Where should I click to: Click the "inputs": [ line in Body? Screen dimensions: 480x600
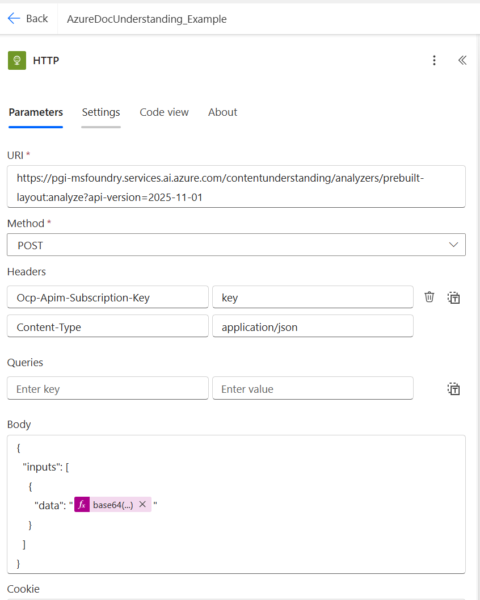(x=46, y=467)
